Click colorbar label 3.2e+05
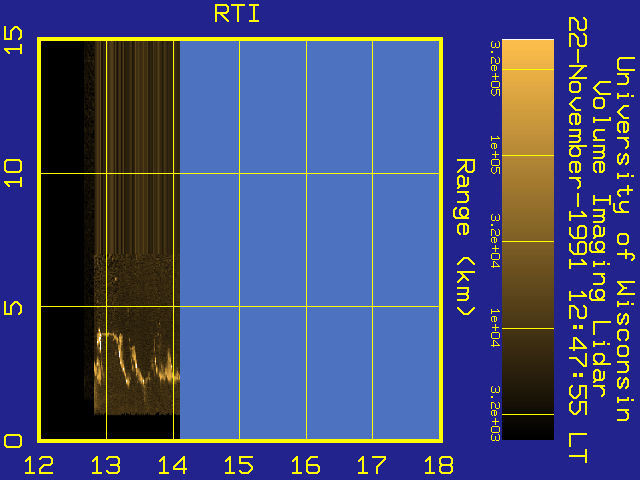This screenshot has height=480, width=640. click(x=495, y=68)
